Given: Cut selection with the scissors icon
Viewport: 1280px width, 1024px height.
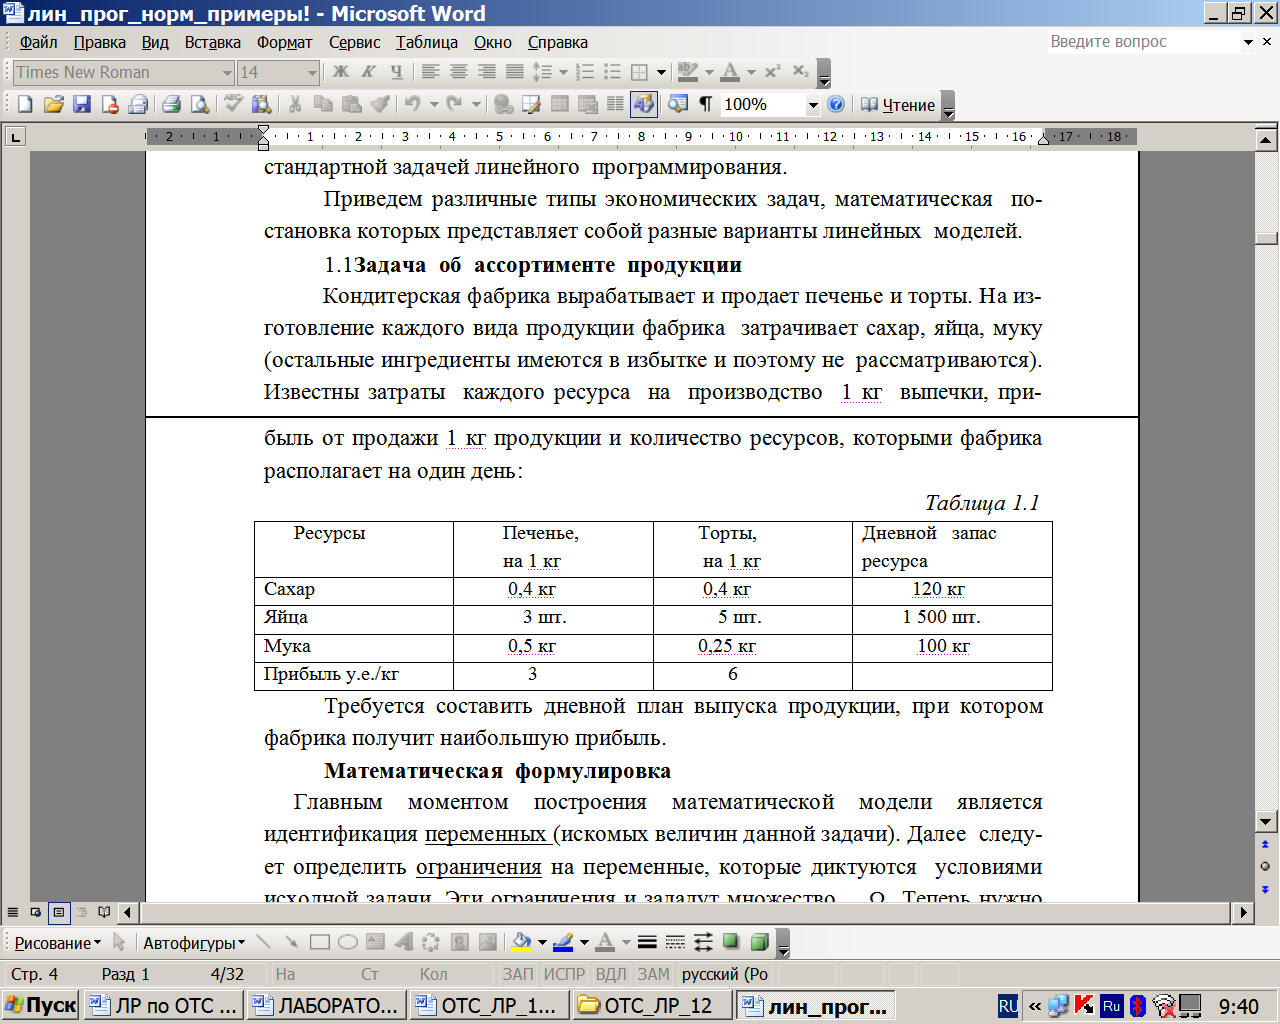Looking at the screenshot, I should pos(295,104).
